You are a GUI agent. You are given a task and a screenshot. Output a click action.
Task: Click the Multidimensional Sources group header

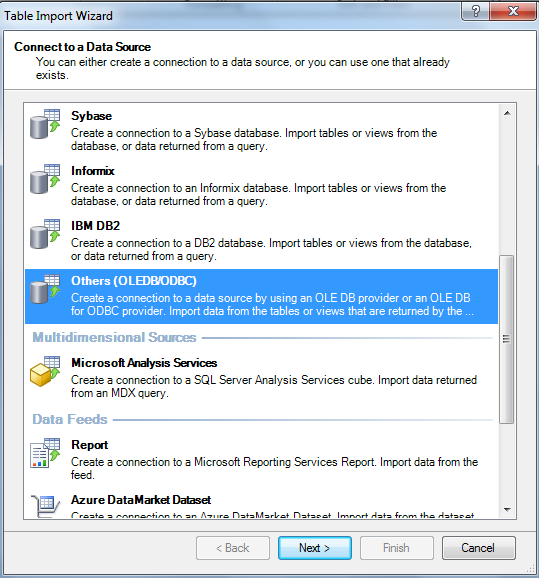(114, 337)
